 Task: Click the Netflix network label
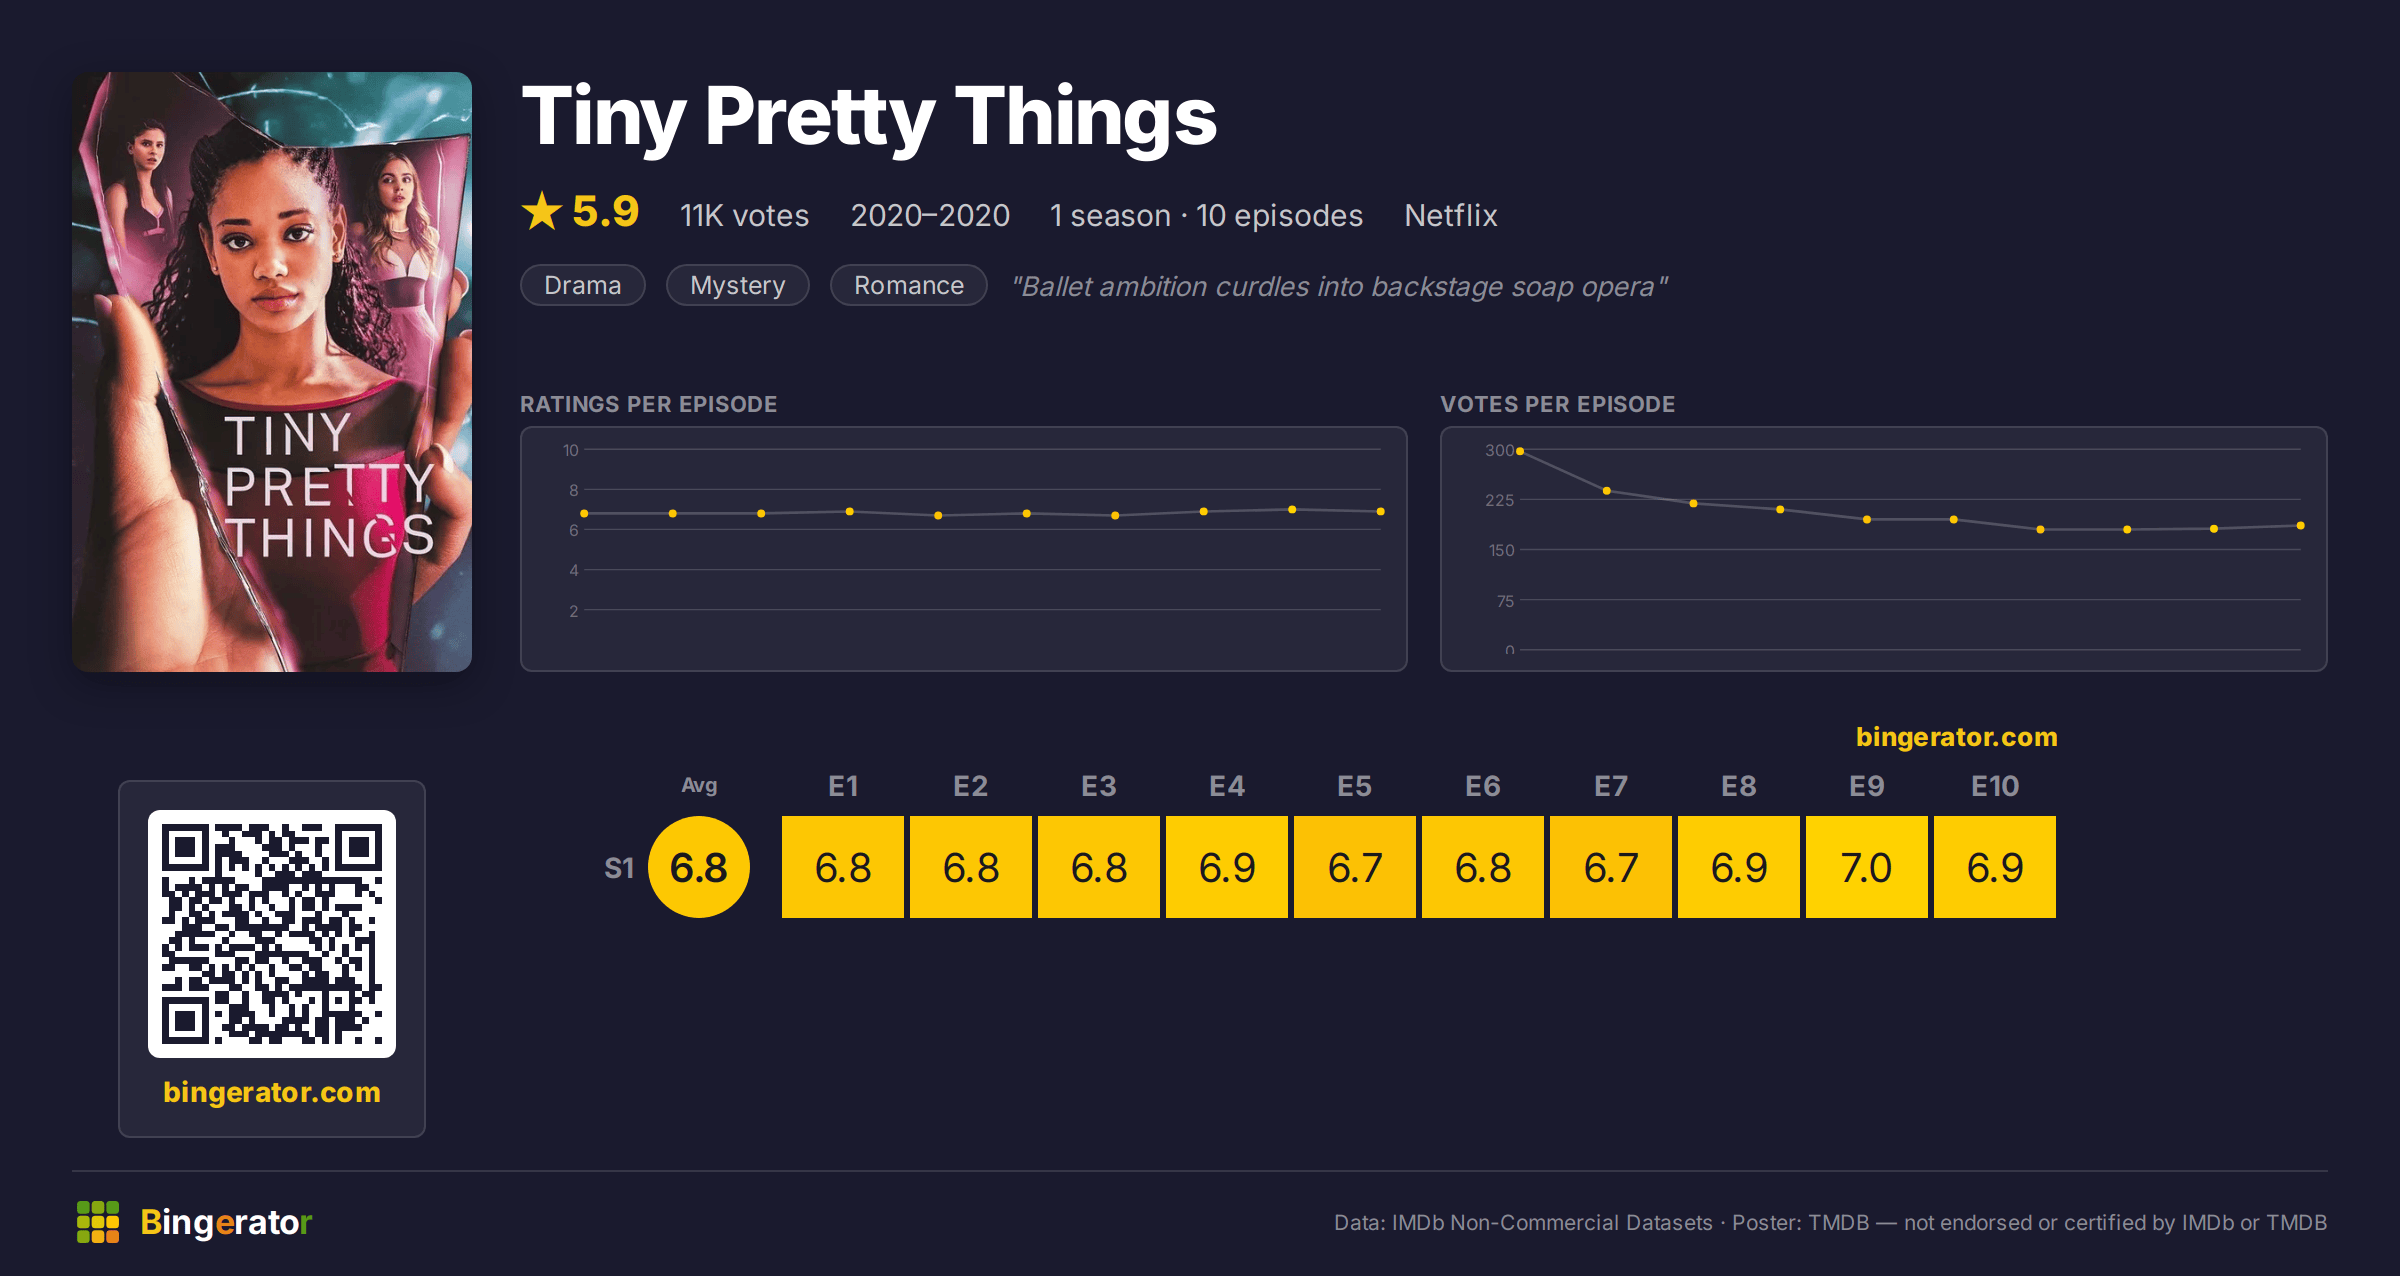click(1451, 215)
